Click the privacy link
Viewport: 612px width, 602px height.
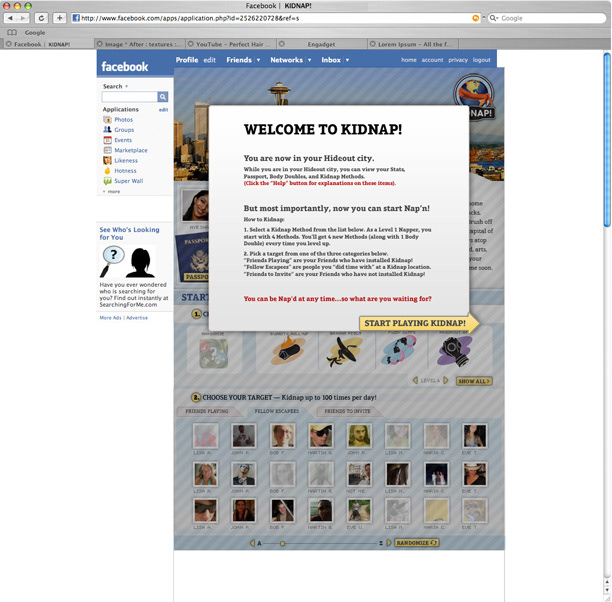coord(457,60)
